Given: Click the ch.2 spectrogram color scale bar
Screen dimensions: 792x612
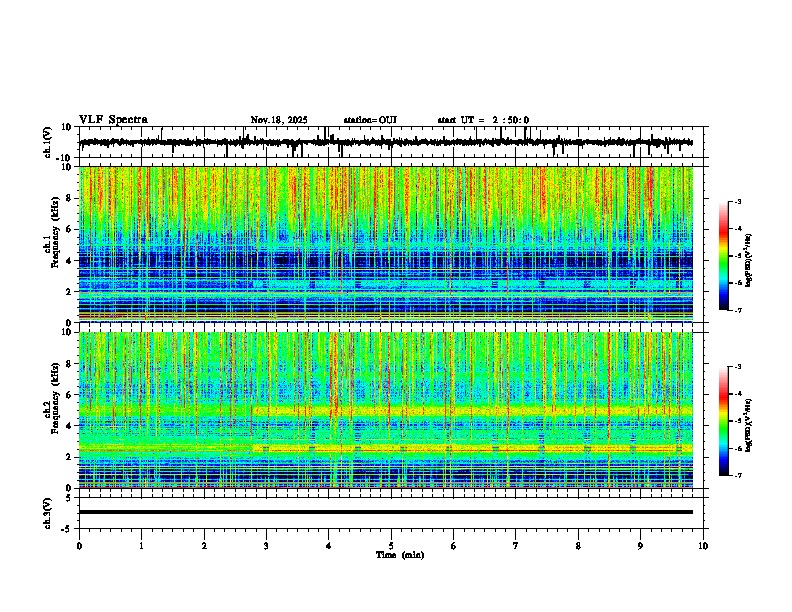Looking at the screenshot, I should (724, 421).
